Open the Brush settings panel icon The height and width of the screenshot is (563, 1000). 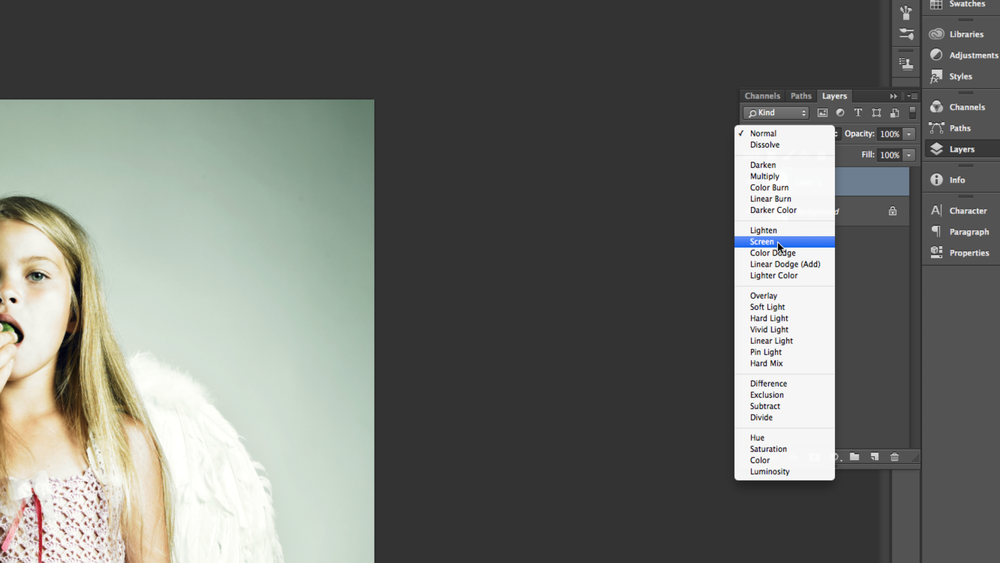click(906, 34)
